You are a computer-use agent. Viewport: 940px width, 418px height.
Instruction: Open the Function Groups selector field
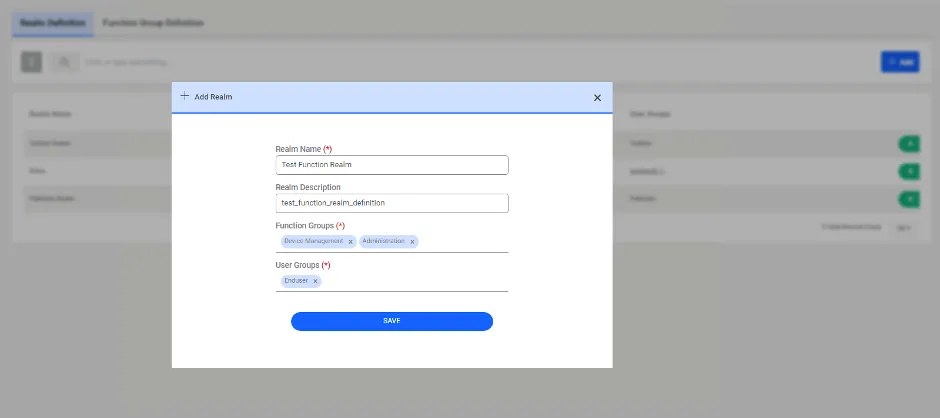pos(392,242)
